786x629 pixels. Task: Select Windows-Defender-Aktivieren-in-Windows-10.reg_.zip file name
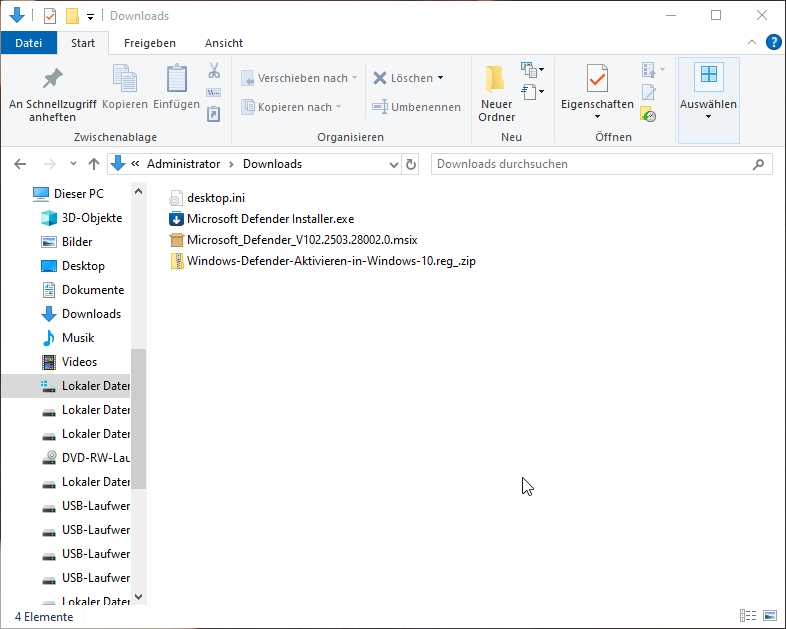(331, 261)
